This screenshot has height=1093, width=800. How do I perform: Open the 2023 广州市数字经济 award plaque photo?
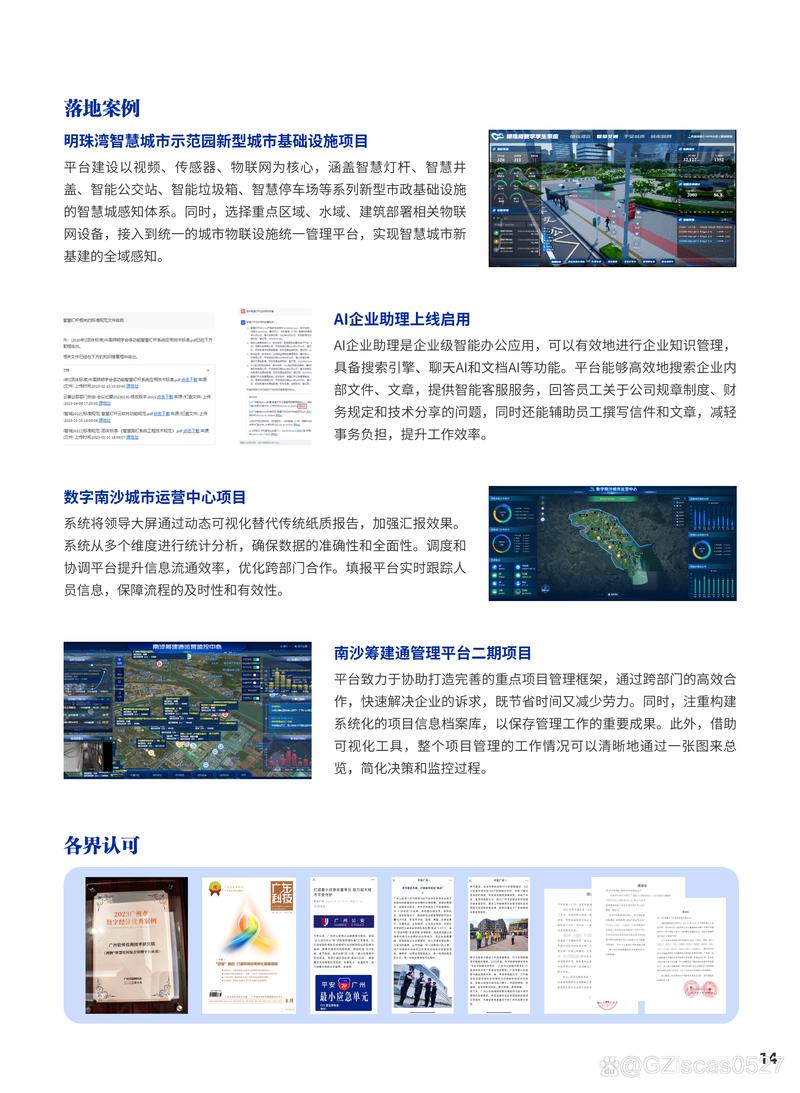[137, 945]
